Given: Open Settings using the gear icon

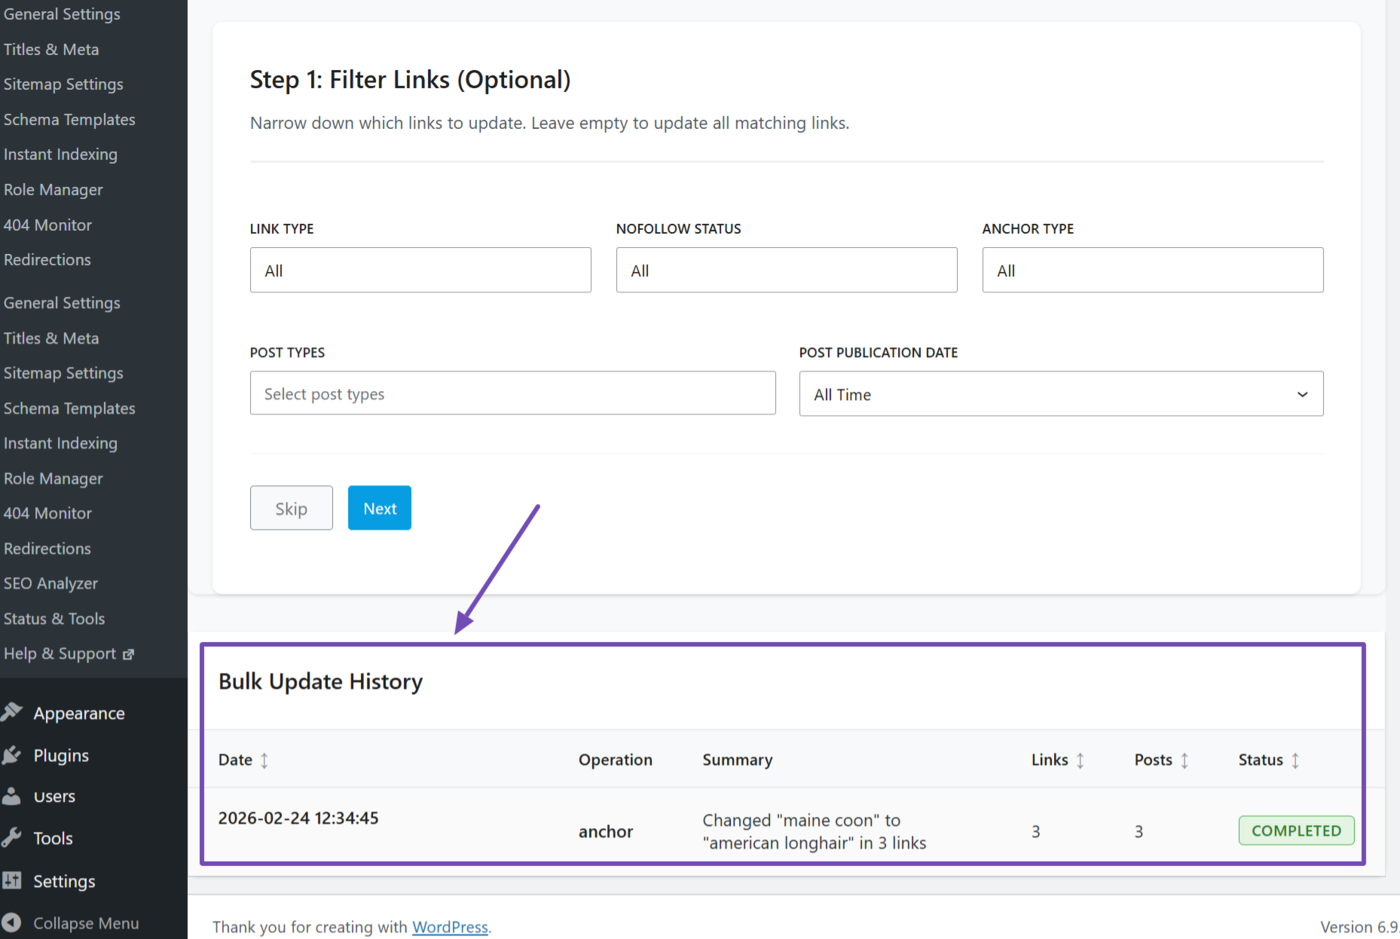Looking at the screenshot, I should point(14,881).
